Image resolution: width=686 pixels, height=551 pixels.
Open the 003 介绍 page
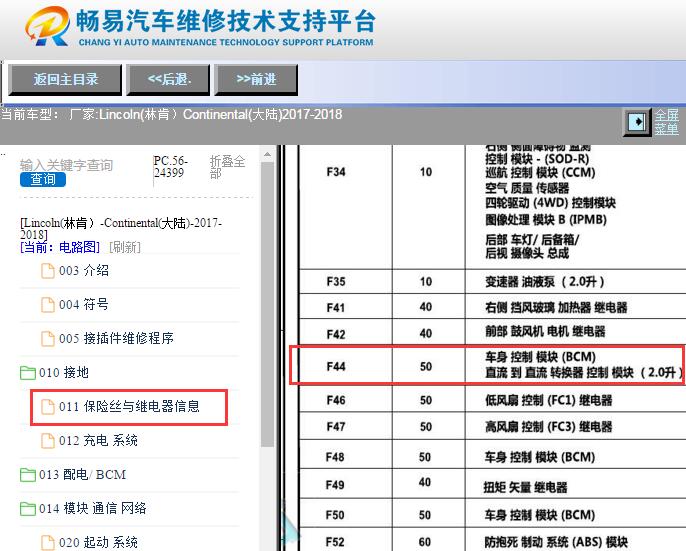[84, 270]
